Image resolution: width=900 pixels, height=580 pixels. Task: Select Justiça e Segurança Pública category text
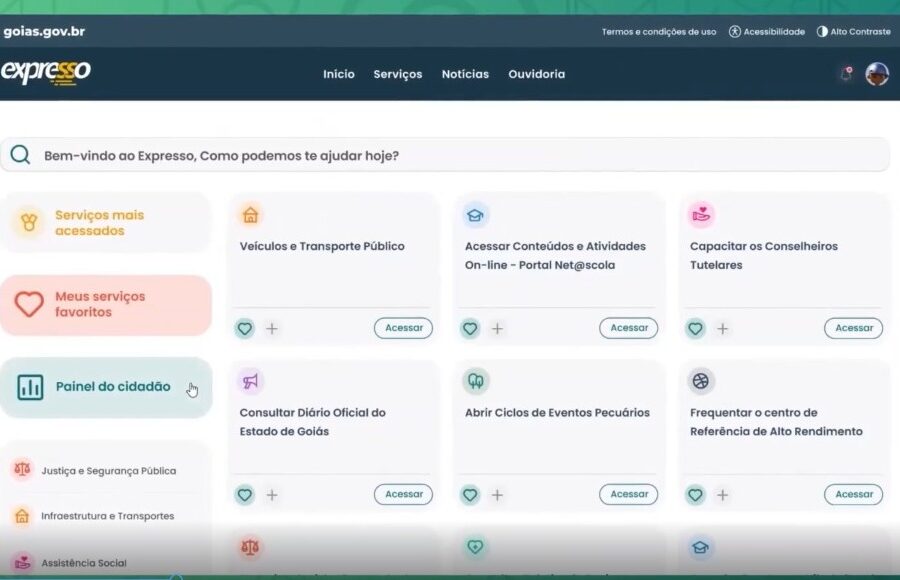point(108,470)
